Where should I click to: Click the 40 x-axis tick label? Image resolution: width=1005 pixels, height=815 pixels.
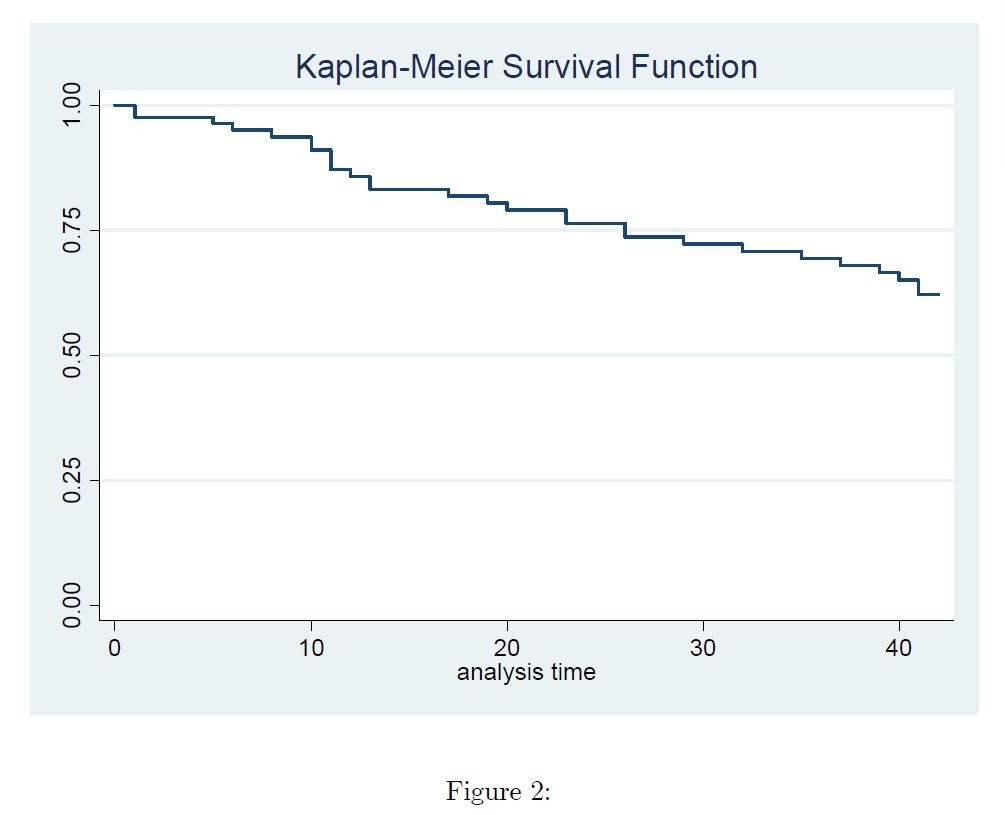[x=899, y=646]
